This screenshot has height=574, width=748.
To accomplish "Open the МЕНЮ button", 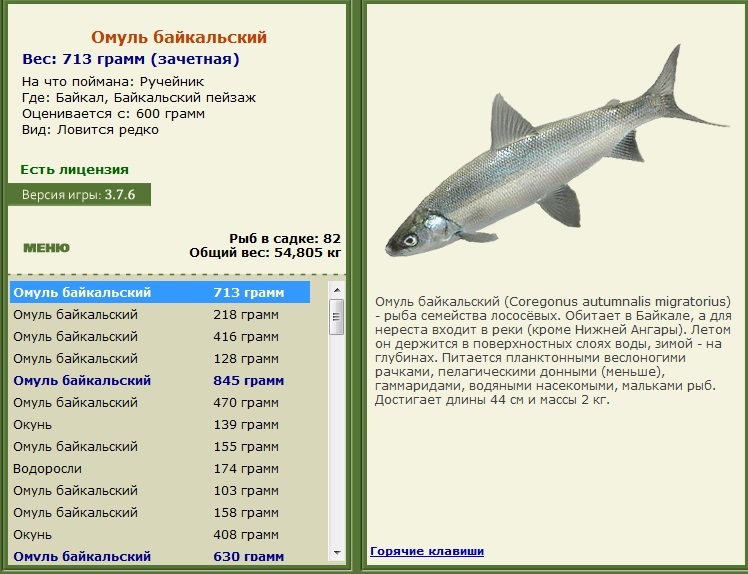I will tap(46, 248).
